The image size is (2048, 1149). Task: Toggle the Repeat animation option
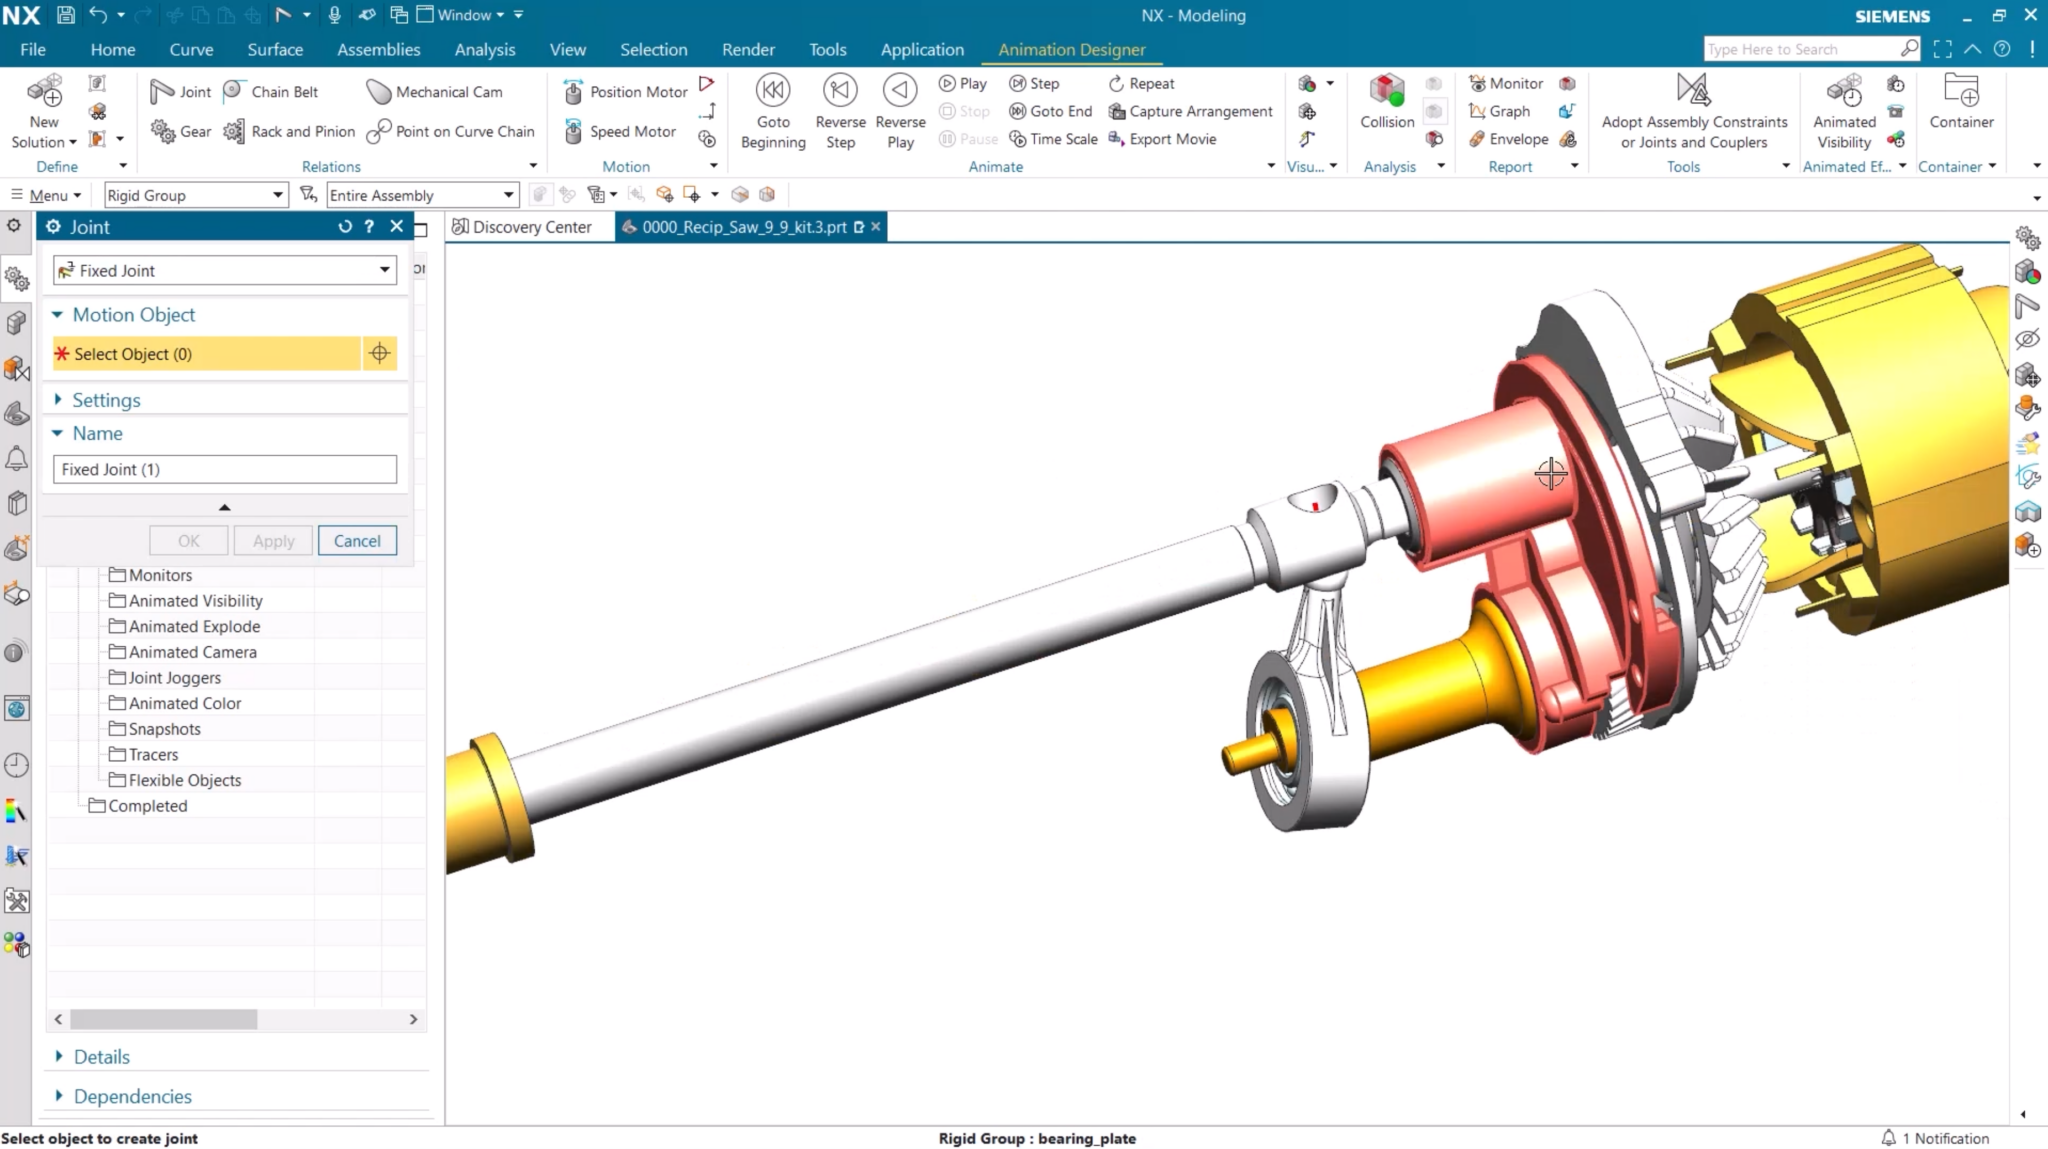coord(1141,84)
